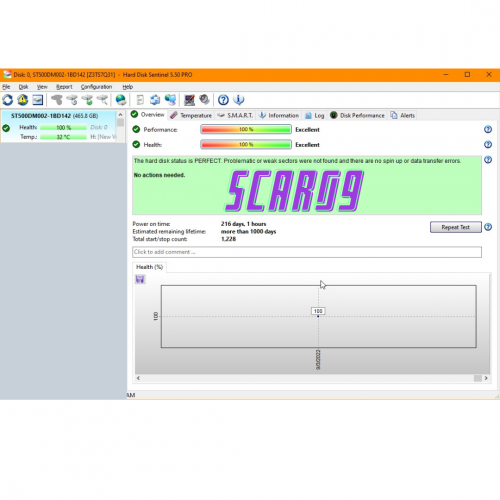Click the blue info balloon toolbar icon
The image size is (500, 500).
pyautogui.click(x=239, y=100)
